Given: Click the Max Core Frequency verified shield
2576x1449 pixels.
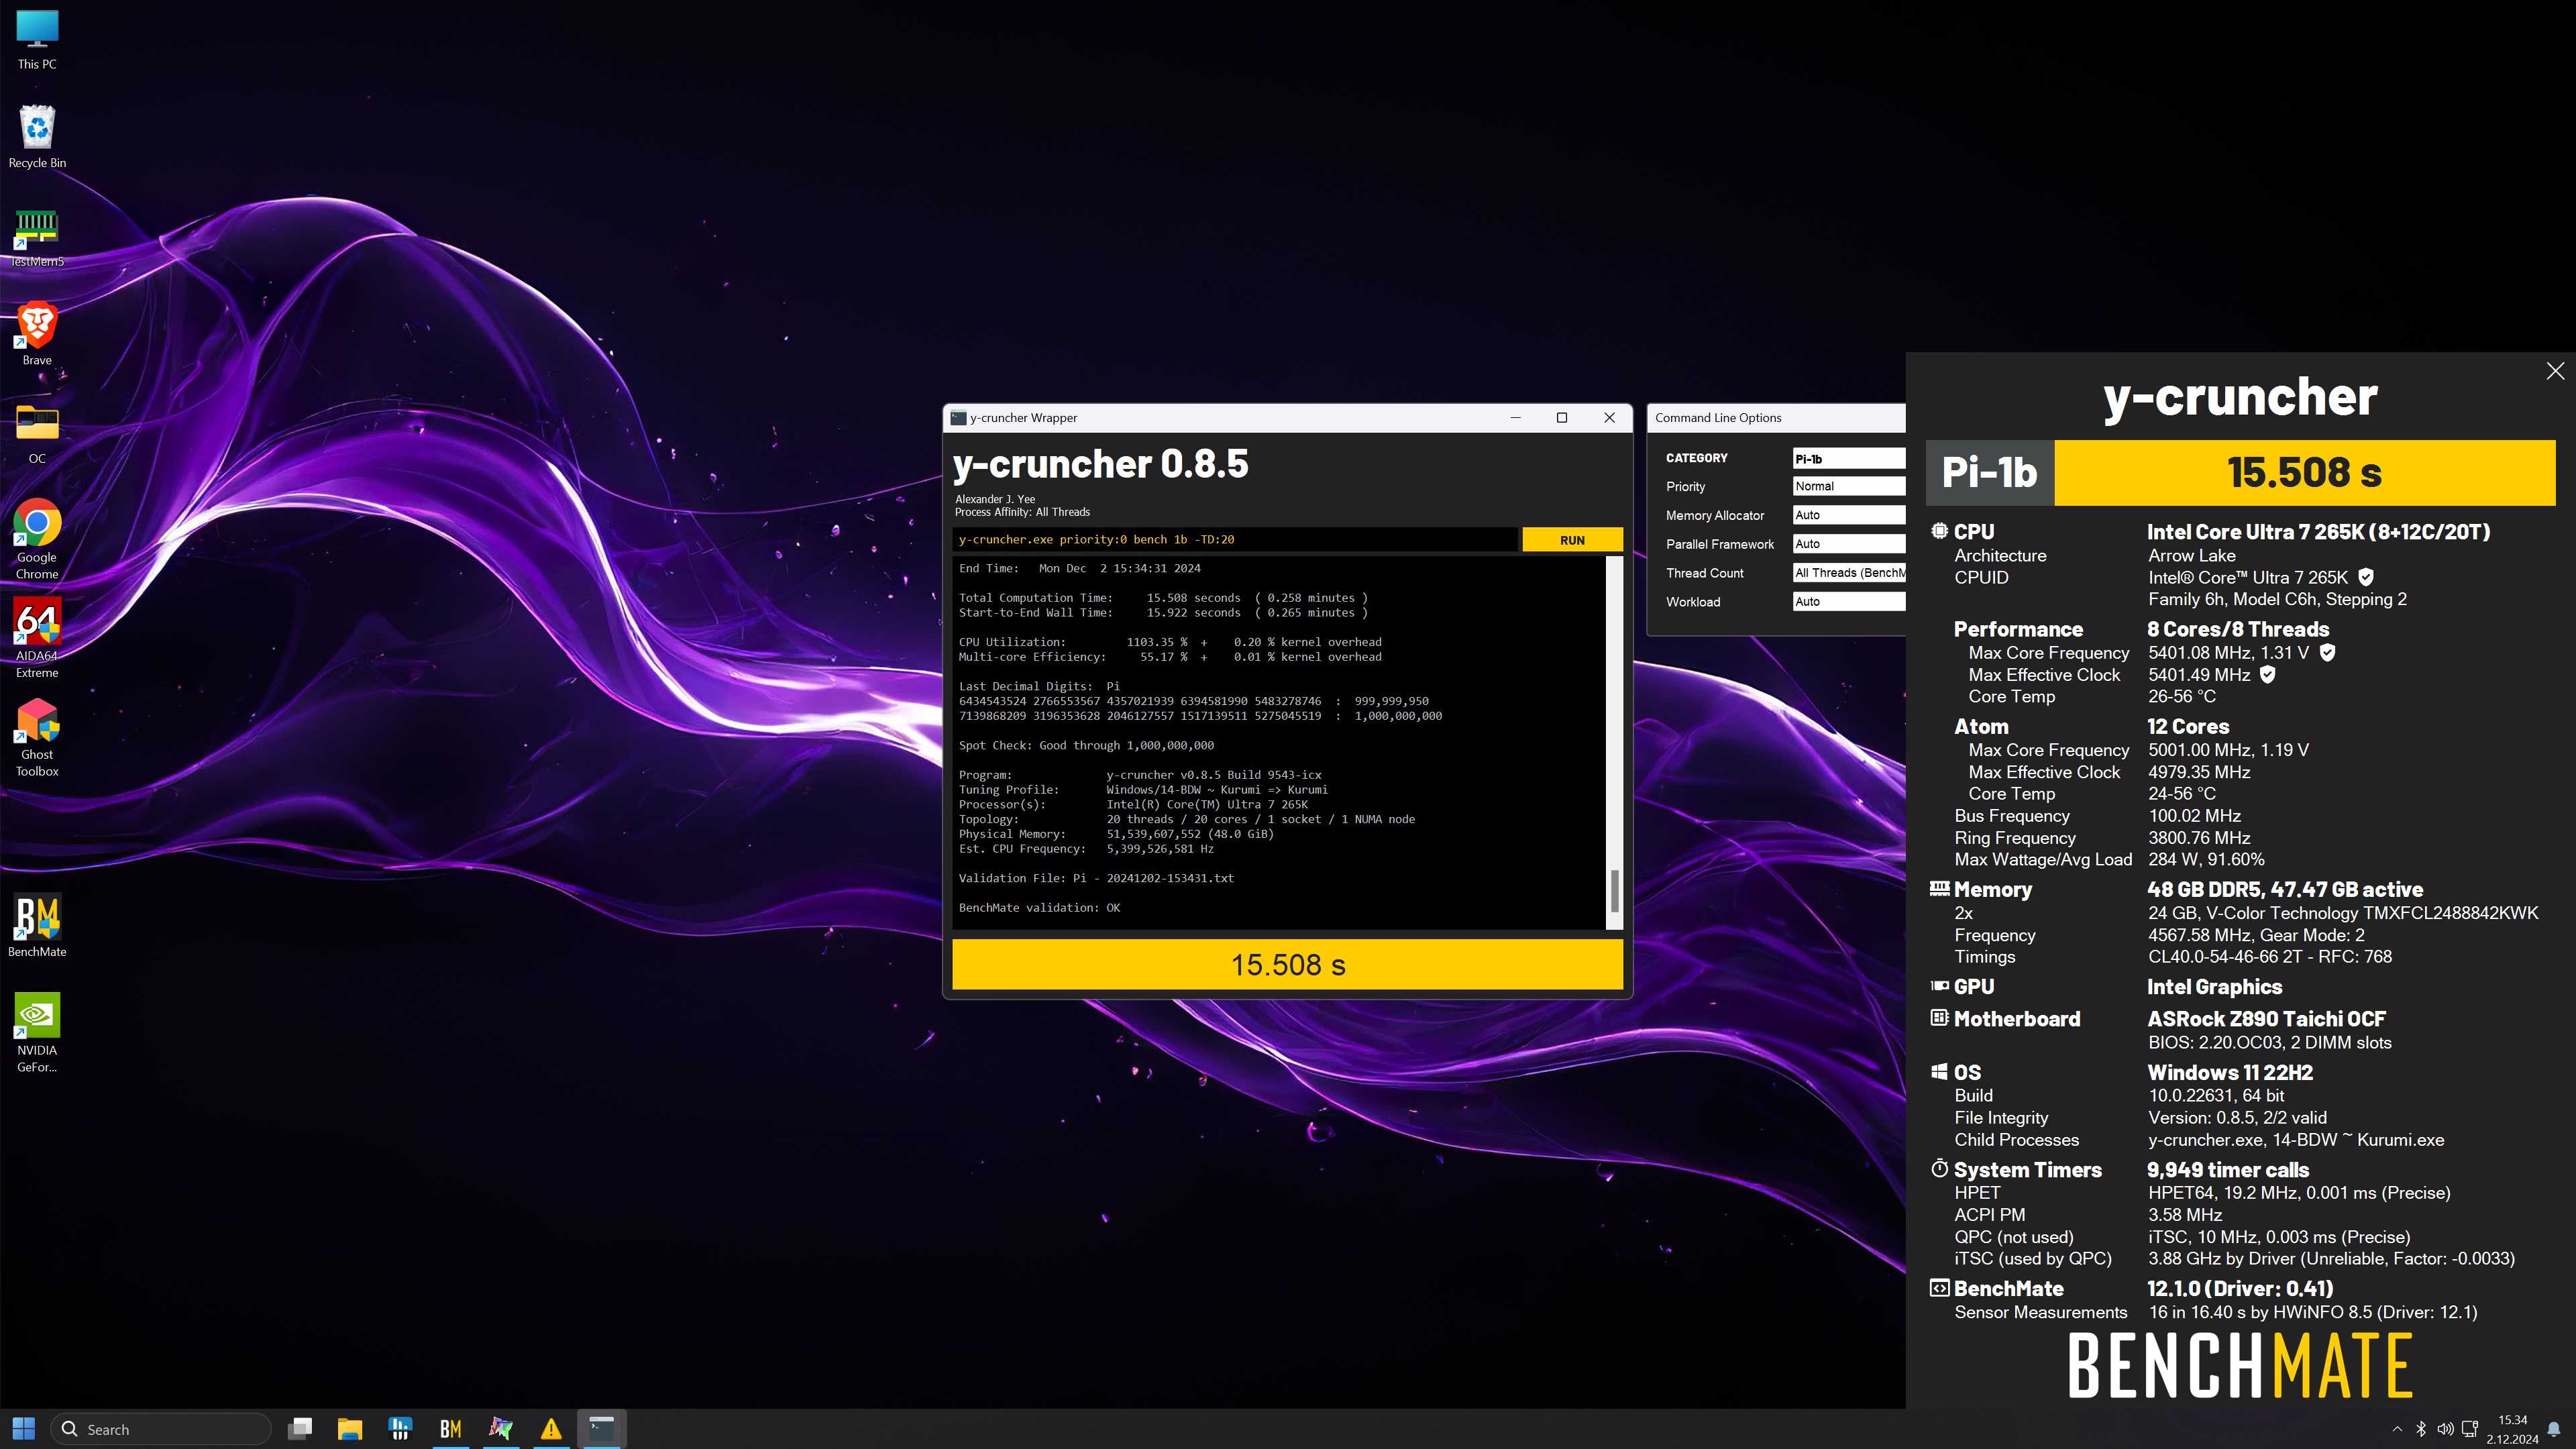Looking at the screenshot, I should (2327, 652).
